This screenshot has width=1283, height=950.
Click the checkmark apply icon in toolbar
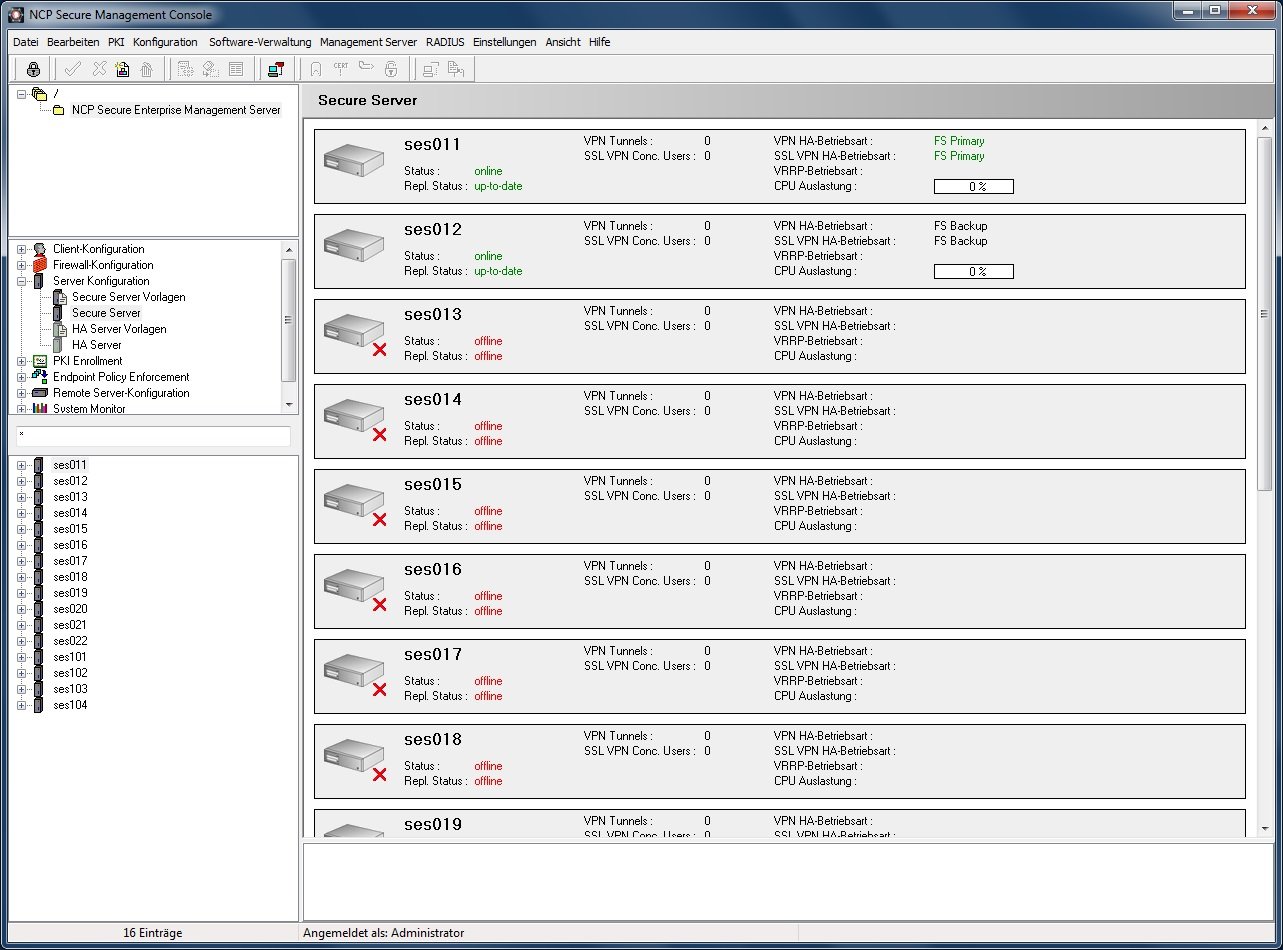(72, 69)
